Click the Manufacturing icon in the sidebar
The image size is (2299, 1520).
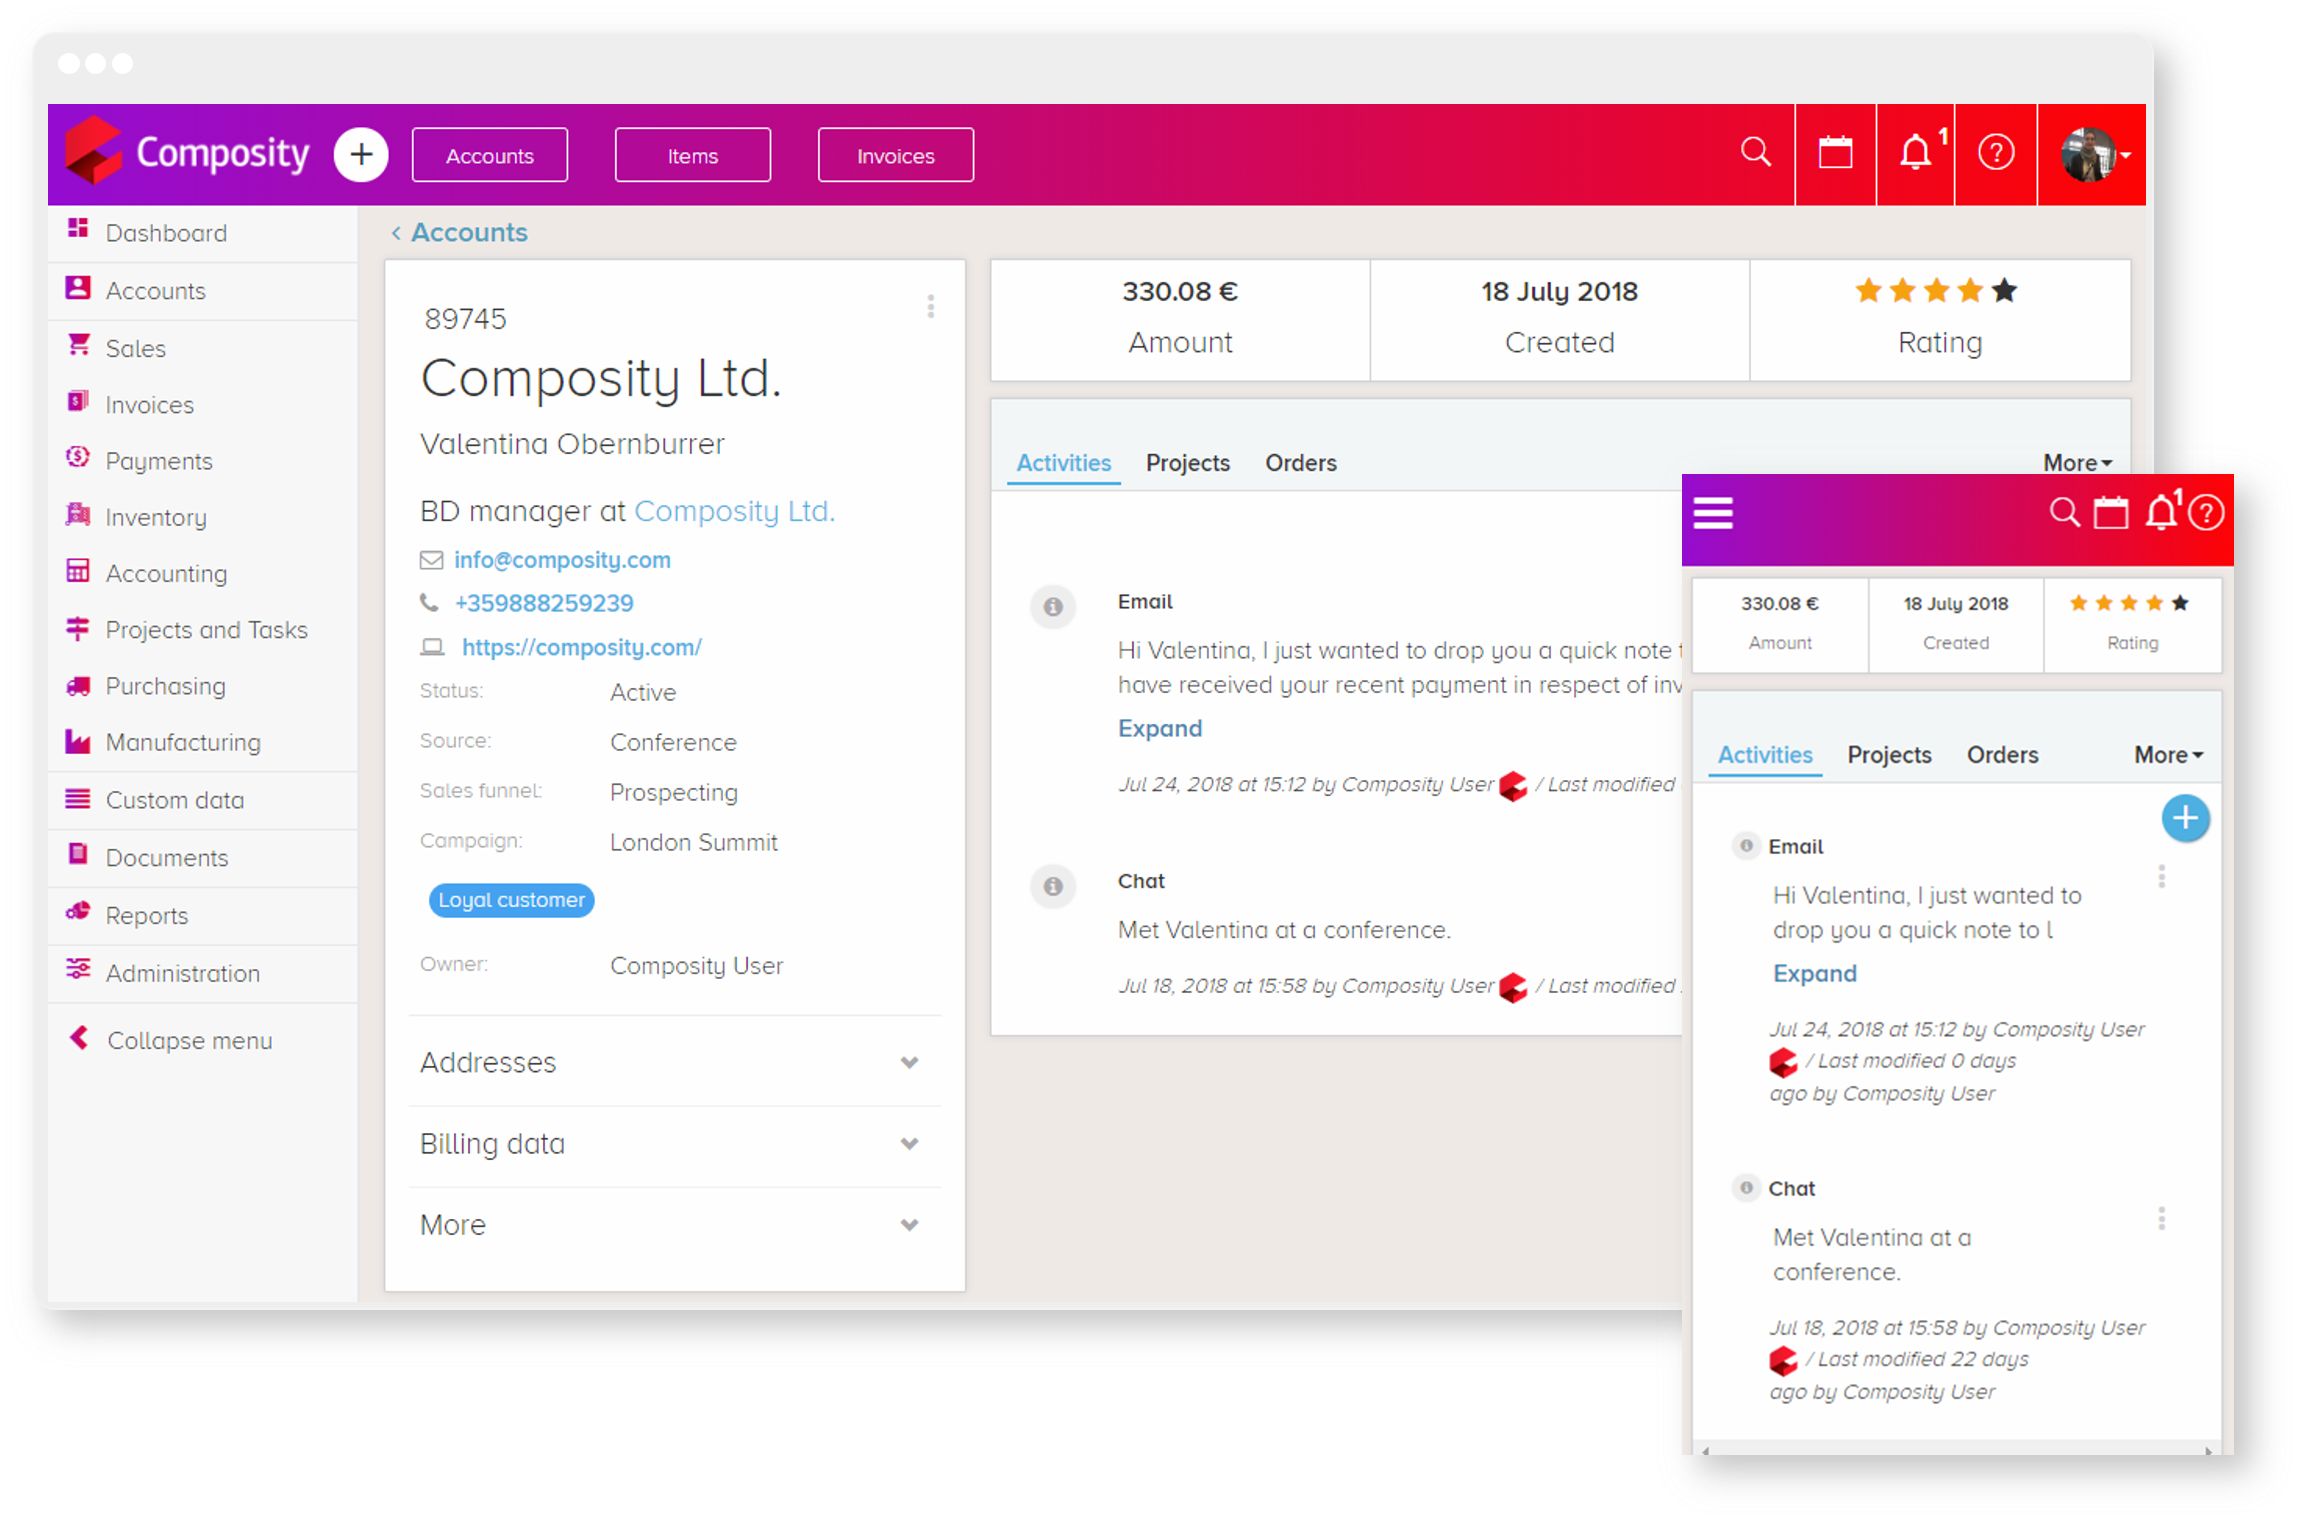pos(77,742)
